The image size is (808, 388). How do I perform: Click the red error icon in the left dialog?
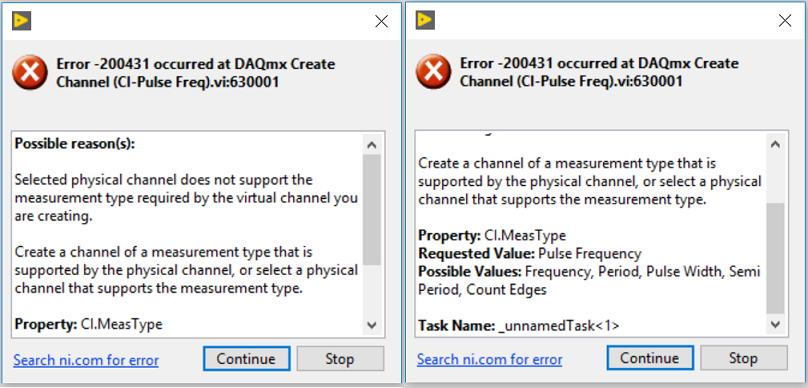[x=30, y=73]
